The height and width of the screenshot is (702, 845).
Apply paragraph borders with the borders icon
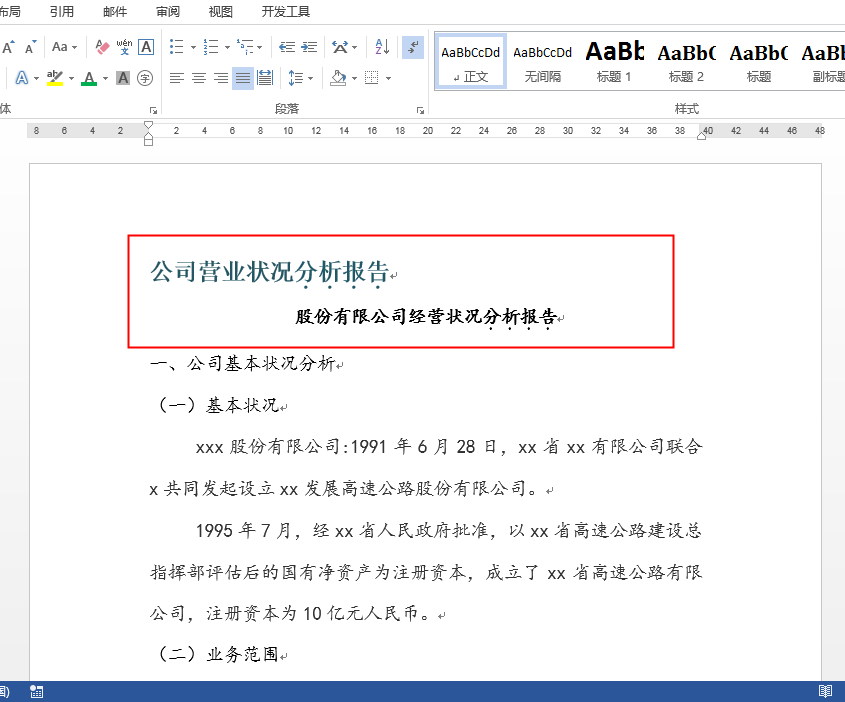point(371,78)
